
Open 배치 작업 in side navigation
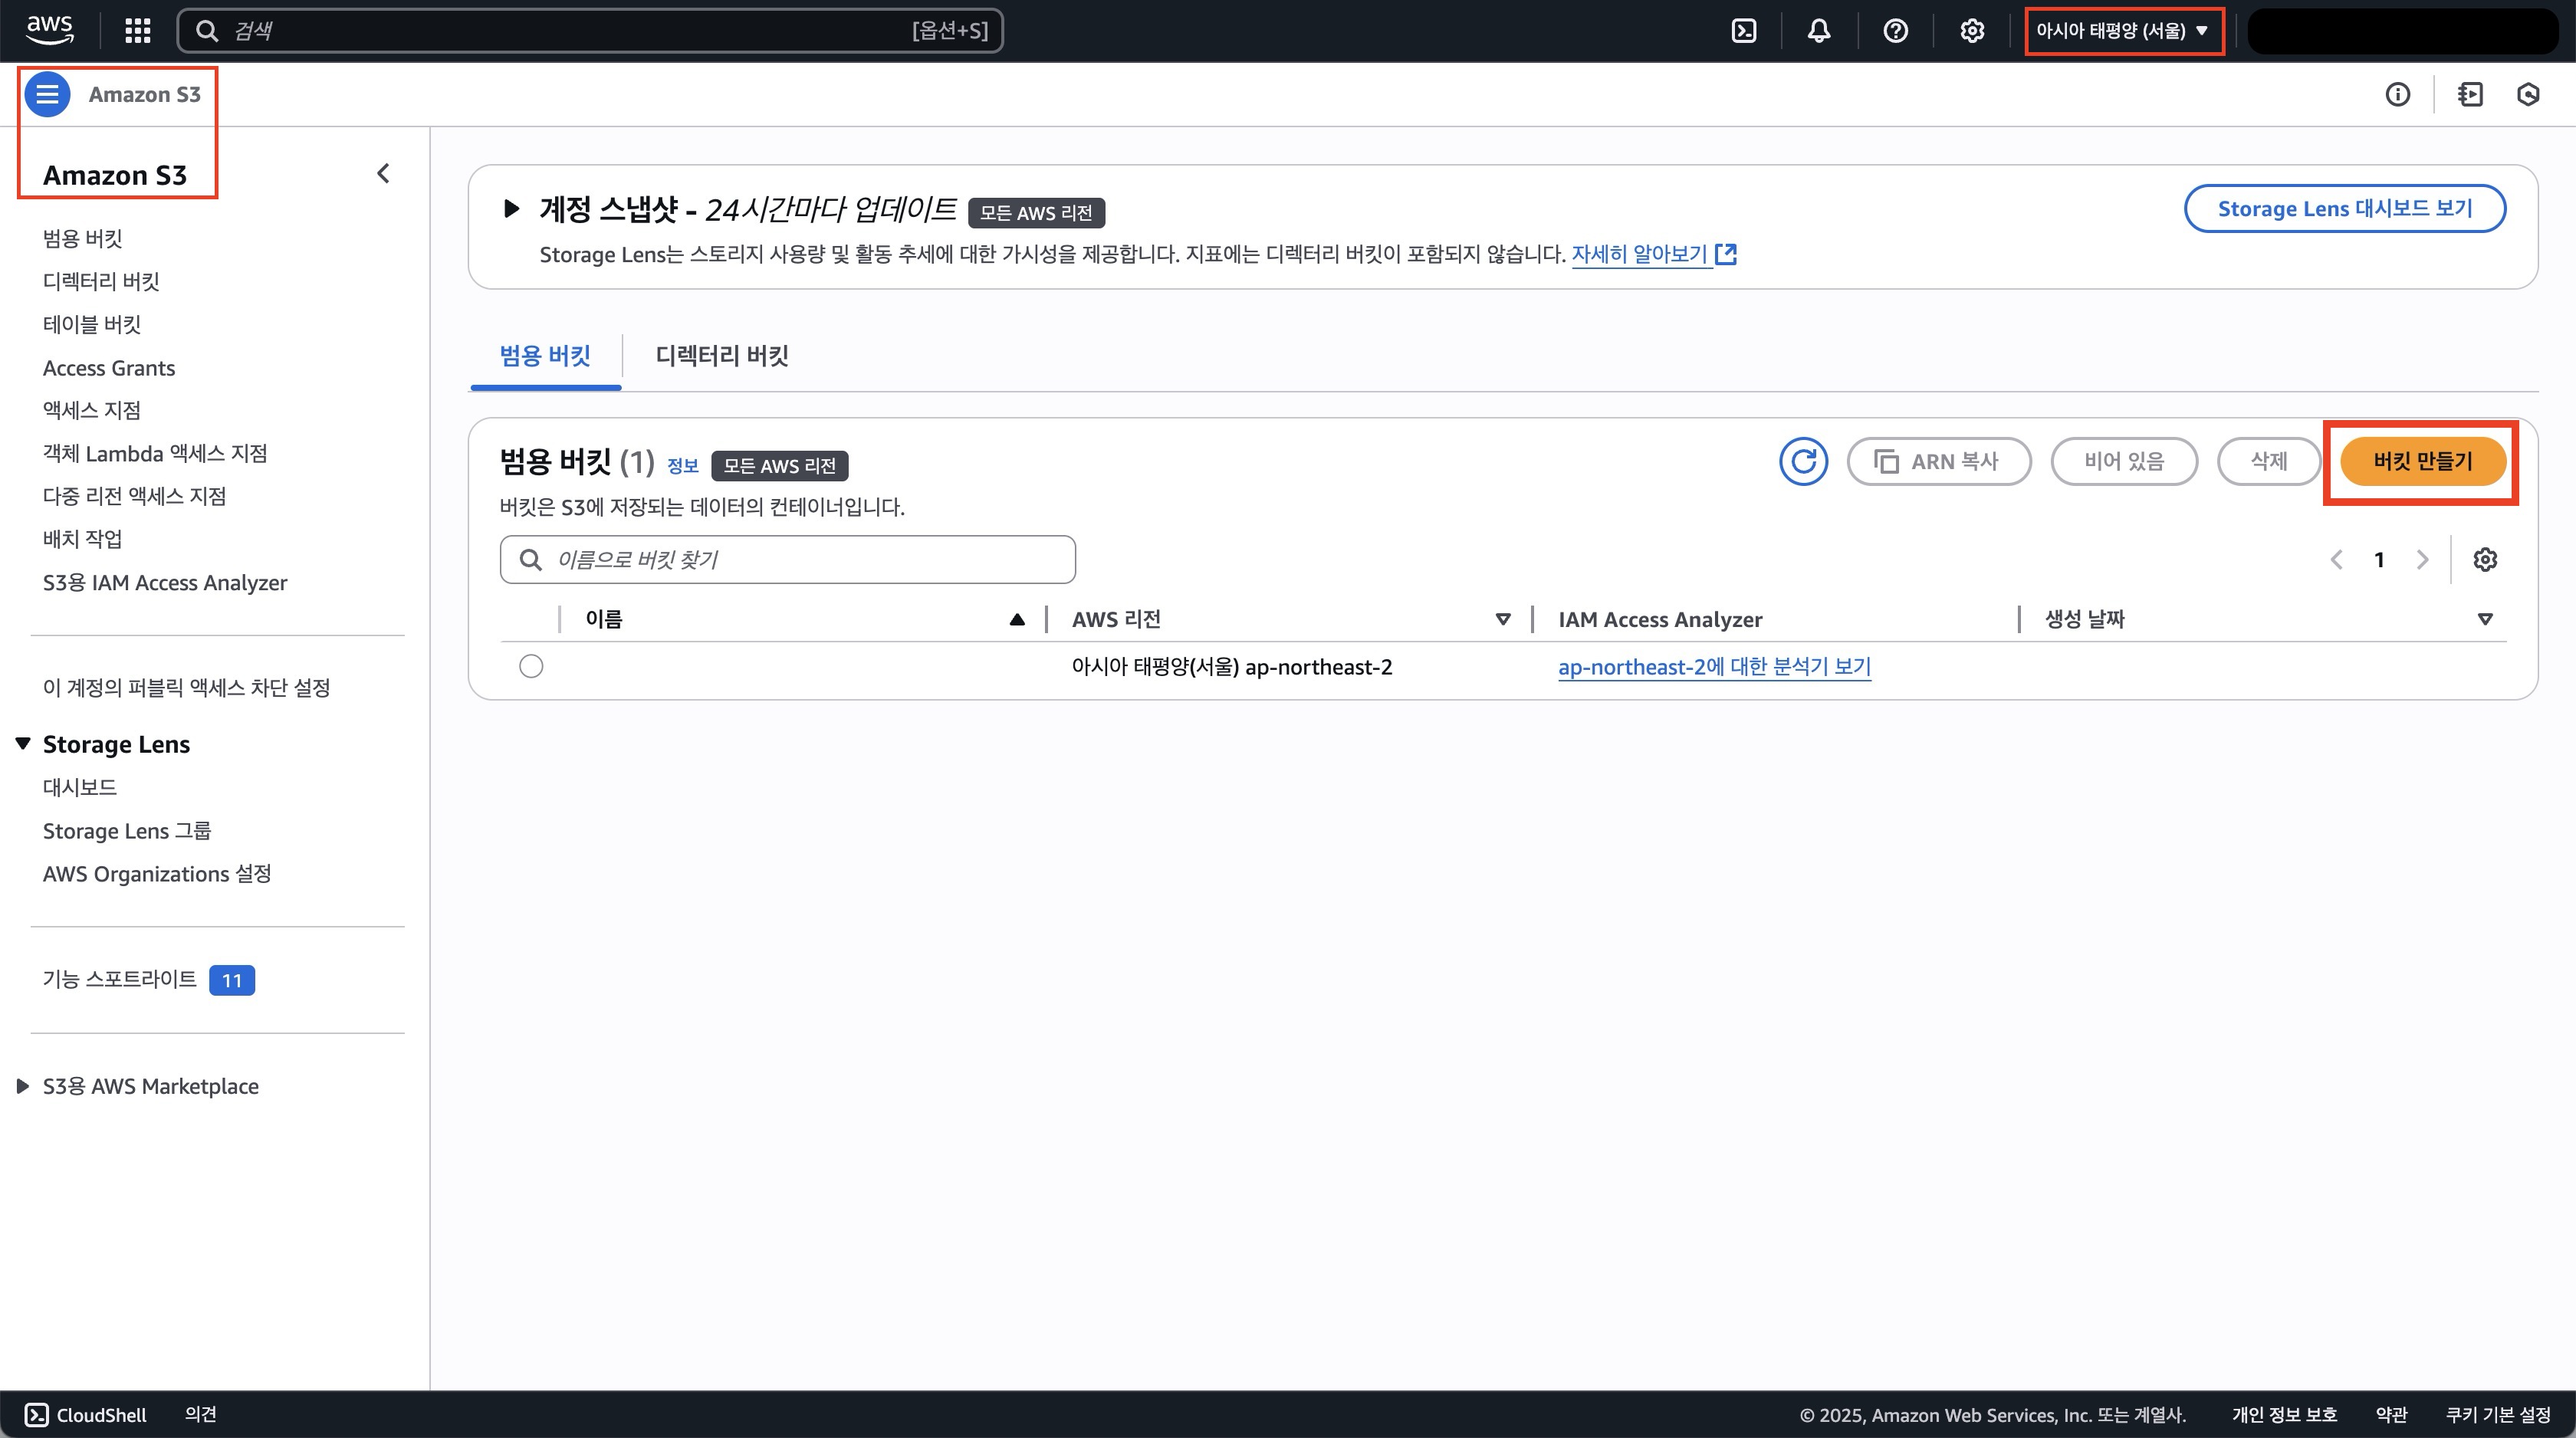tap(82, 539)
